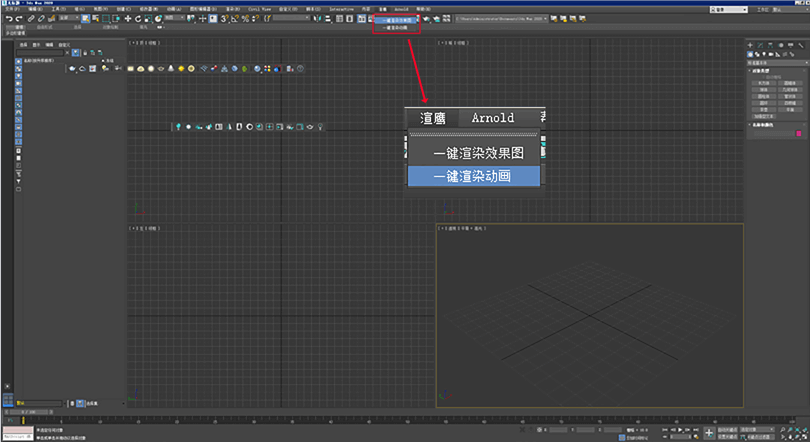Open the Arnold menu in enlarged callout
This screenshot has height=442, width=810.
[x=492, y=117]
